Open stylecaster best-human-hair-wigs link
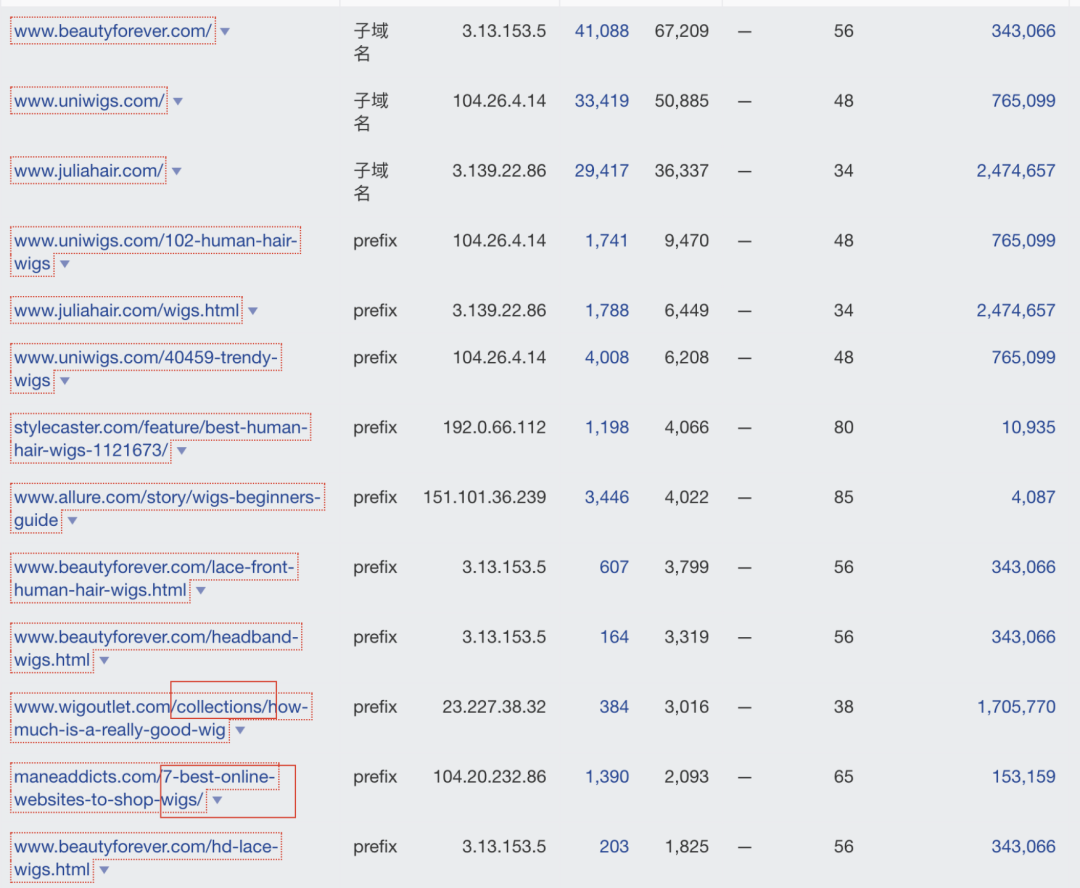Viewport: 1080px width, 888px height. 160,439
